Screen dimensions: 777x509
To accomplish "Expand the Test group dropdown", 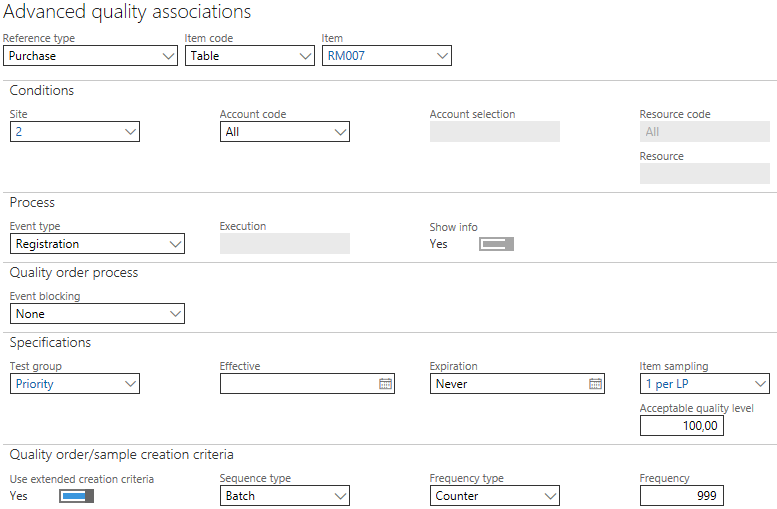I will pos(131,384).
